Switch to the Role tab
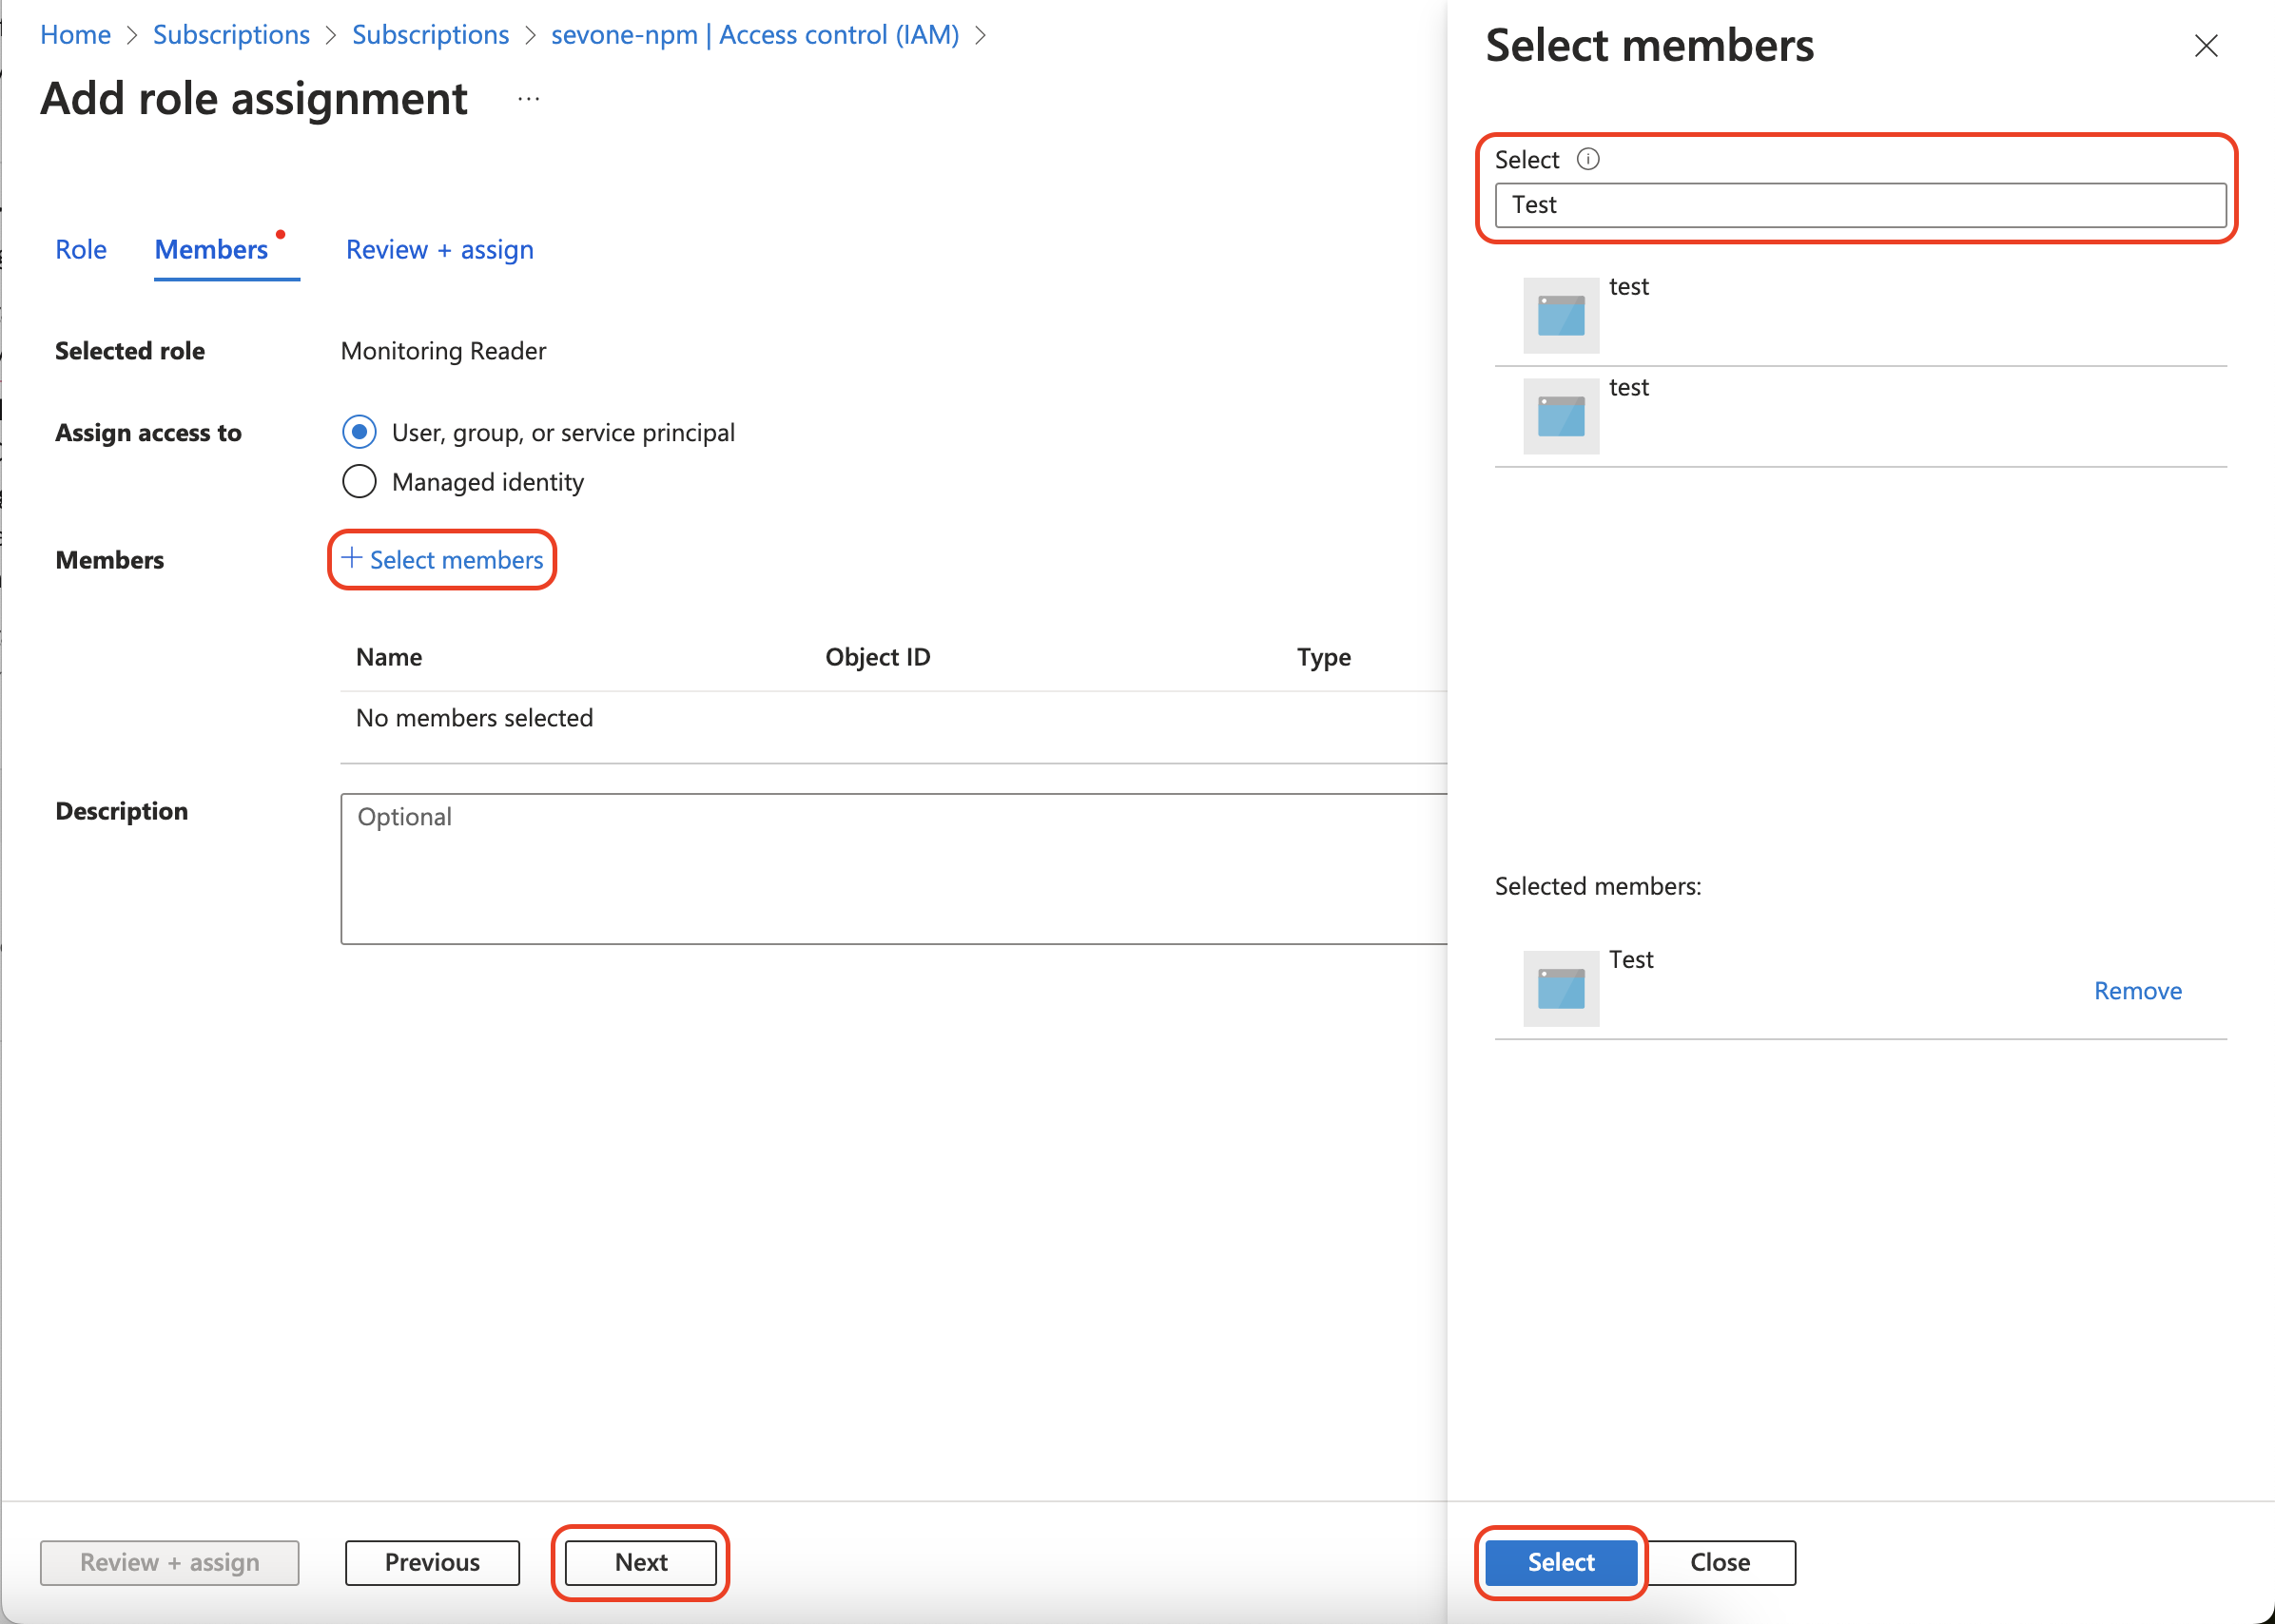This screenshot has height=1624, width=2275. 81,249
